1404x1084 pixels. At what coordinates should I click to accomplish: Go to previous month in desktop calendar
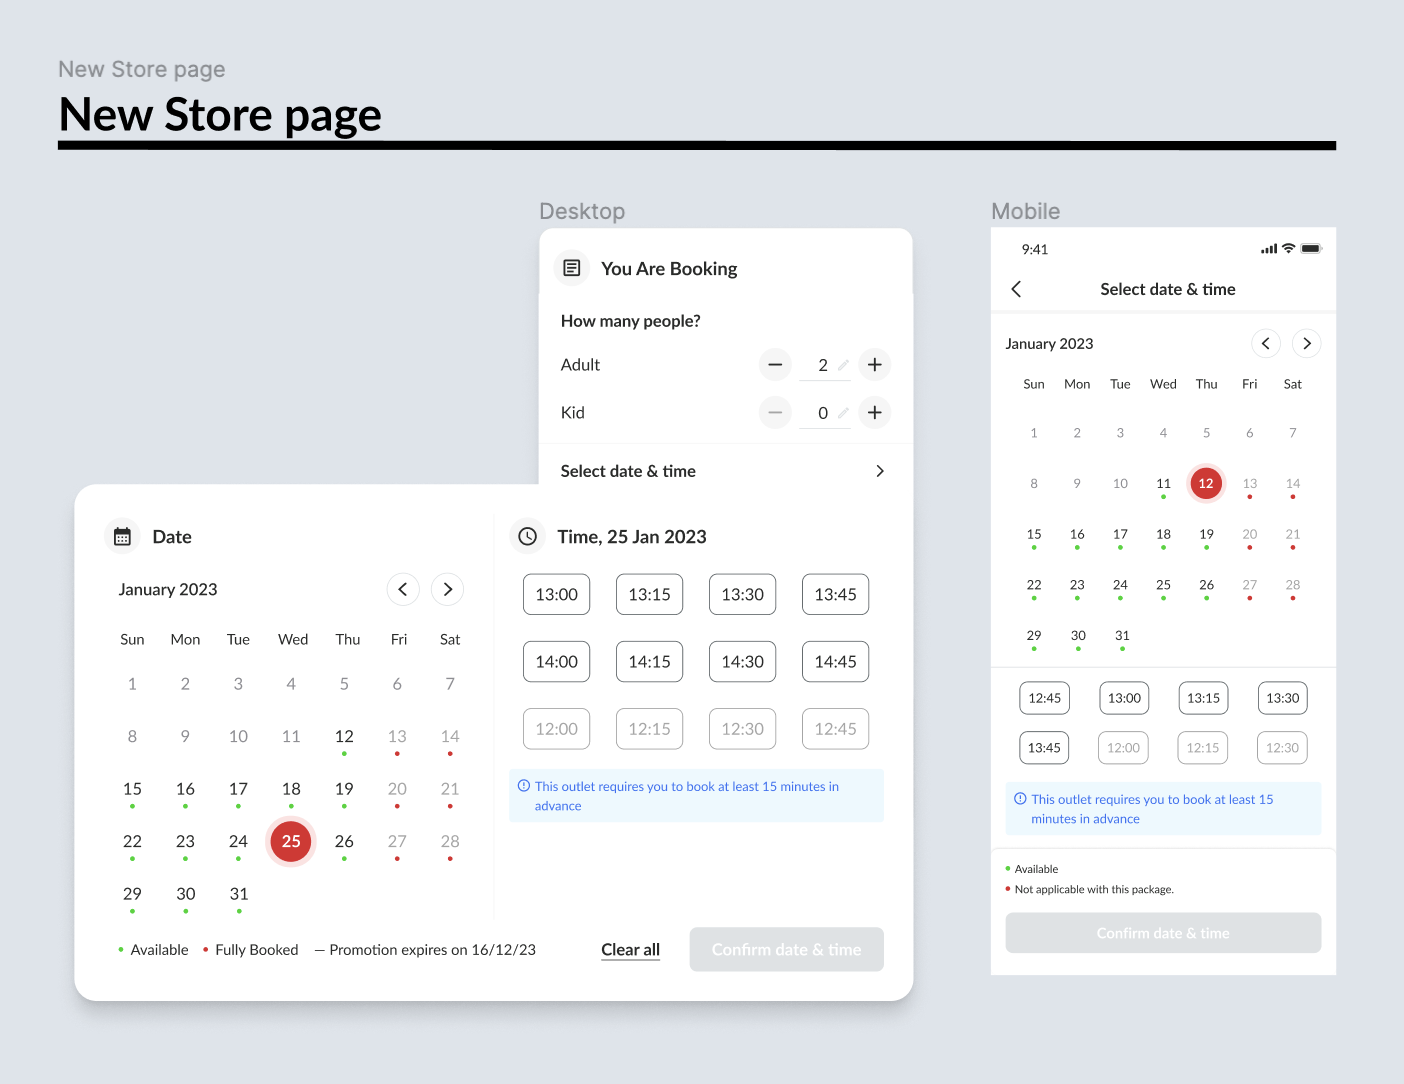403,590
